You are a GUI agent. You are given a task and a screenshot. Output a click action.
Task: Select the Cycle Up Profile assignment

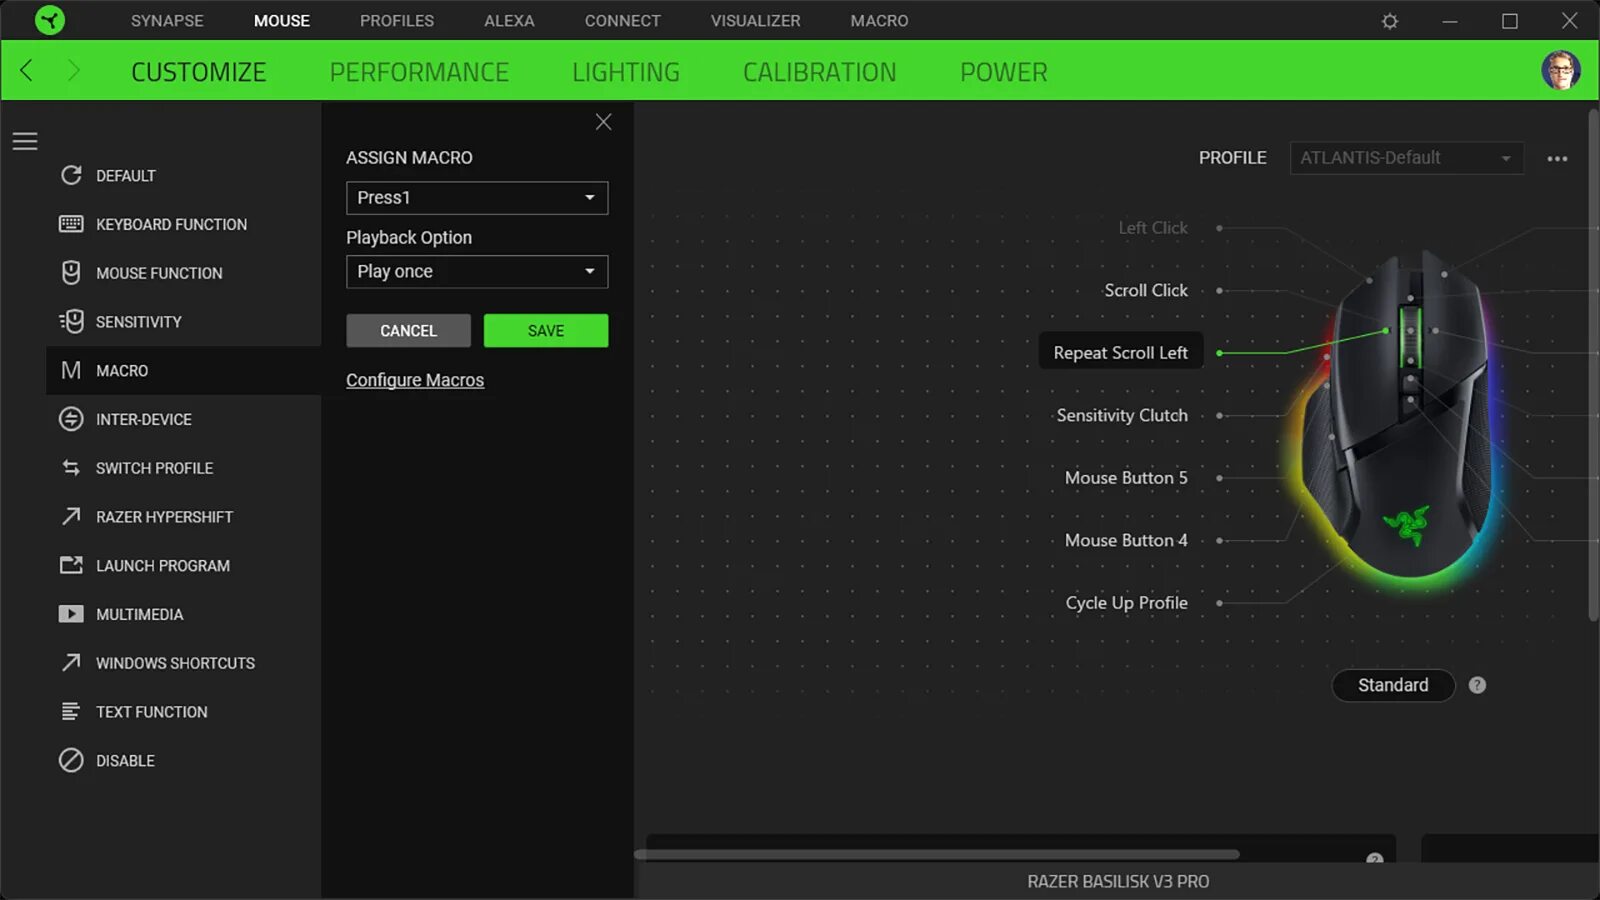(1127, 603)
